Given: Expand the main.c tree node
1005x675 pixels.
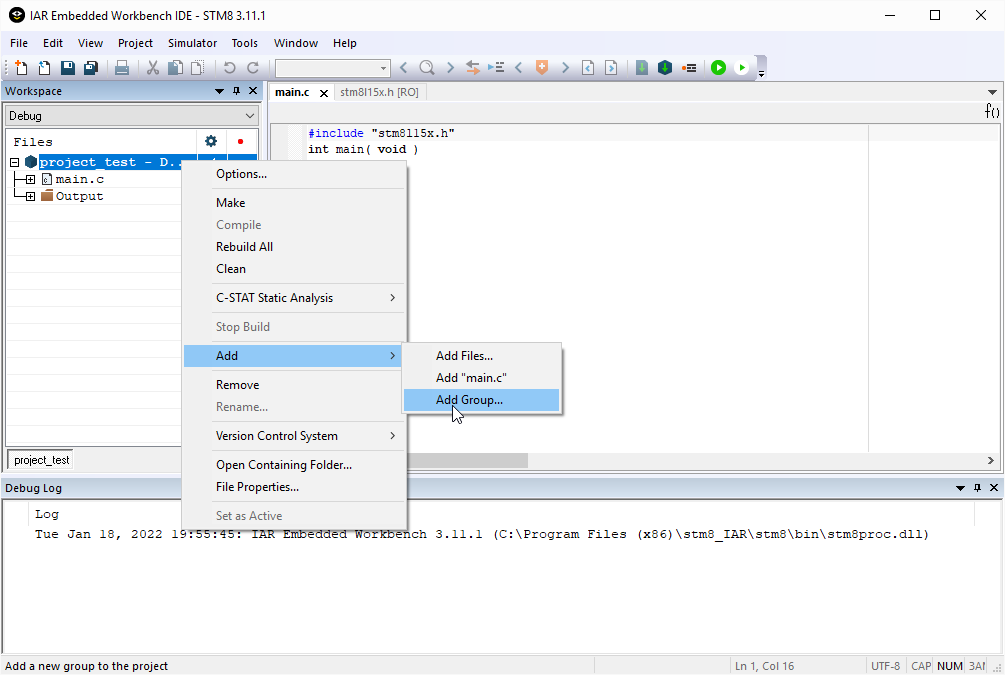Looking at the screenshot, I should click(x=30, y=179).
